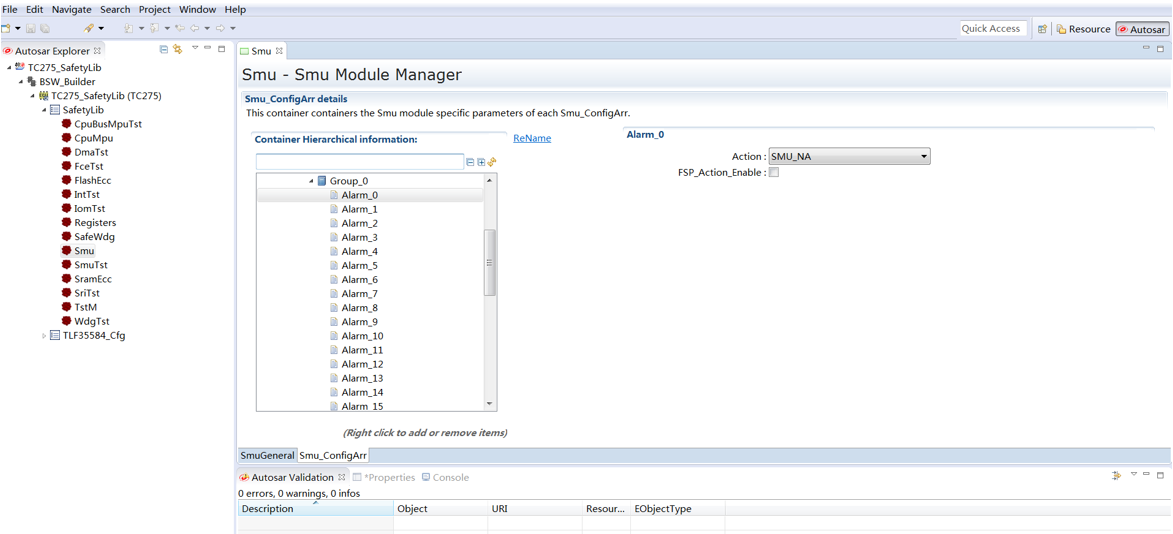
Task: Open the Project menu
Action: click(x=155, y=10)
